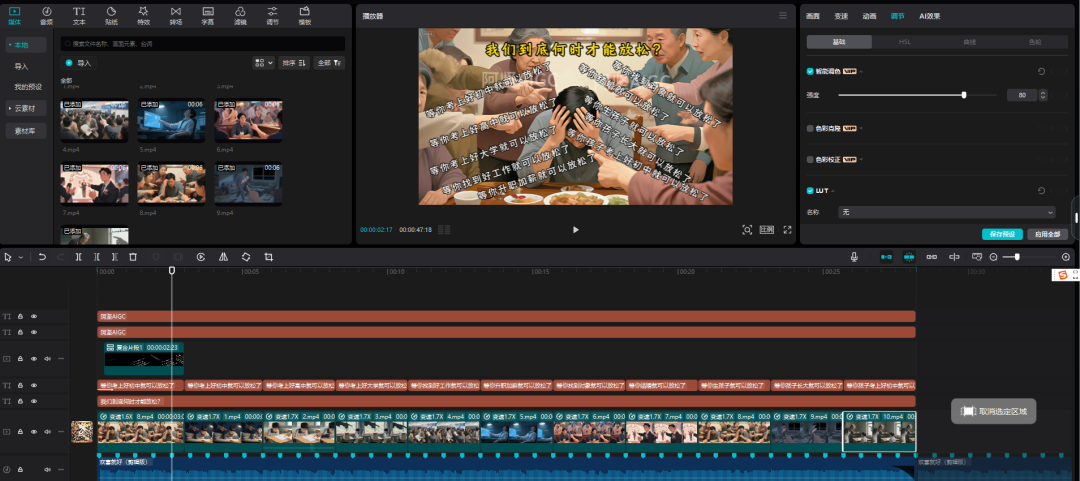Delete the selected clip with trash icon
1080x481 pixels.
tap(134, 257)
